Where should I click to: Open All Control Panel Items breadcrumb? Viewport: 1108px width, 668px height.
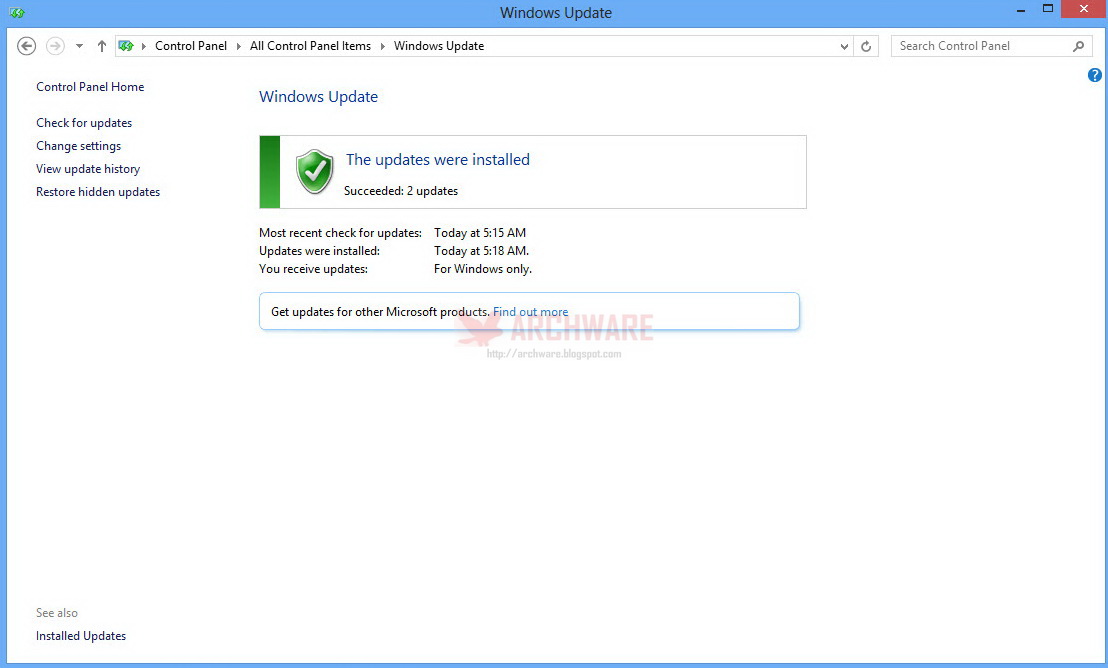click(x=310, y=46)
